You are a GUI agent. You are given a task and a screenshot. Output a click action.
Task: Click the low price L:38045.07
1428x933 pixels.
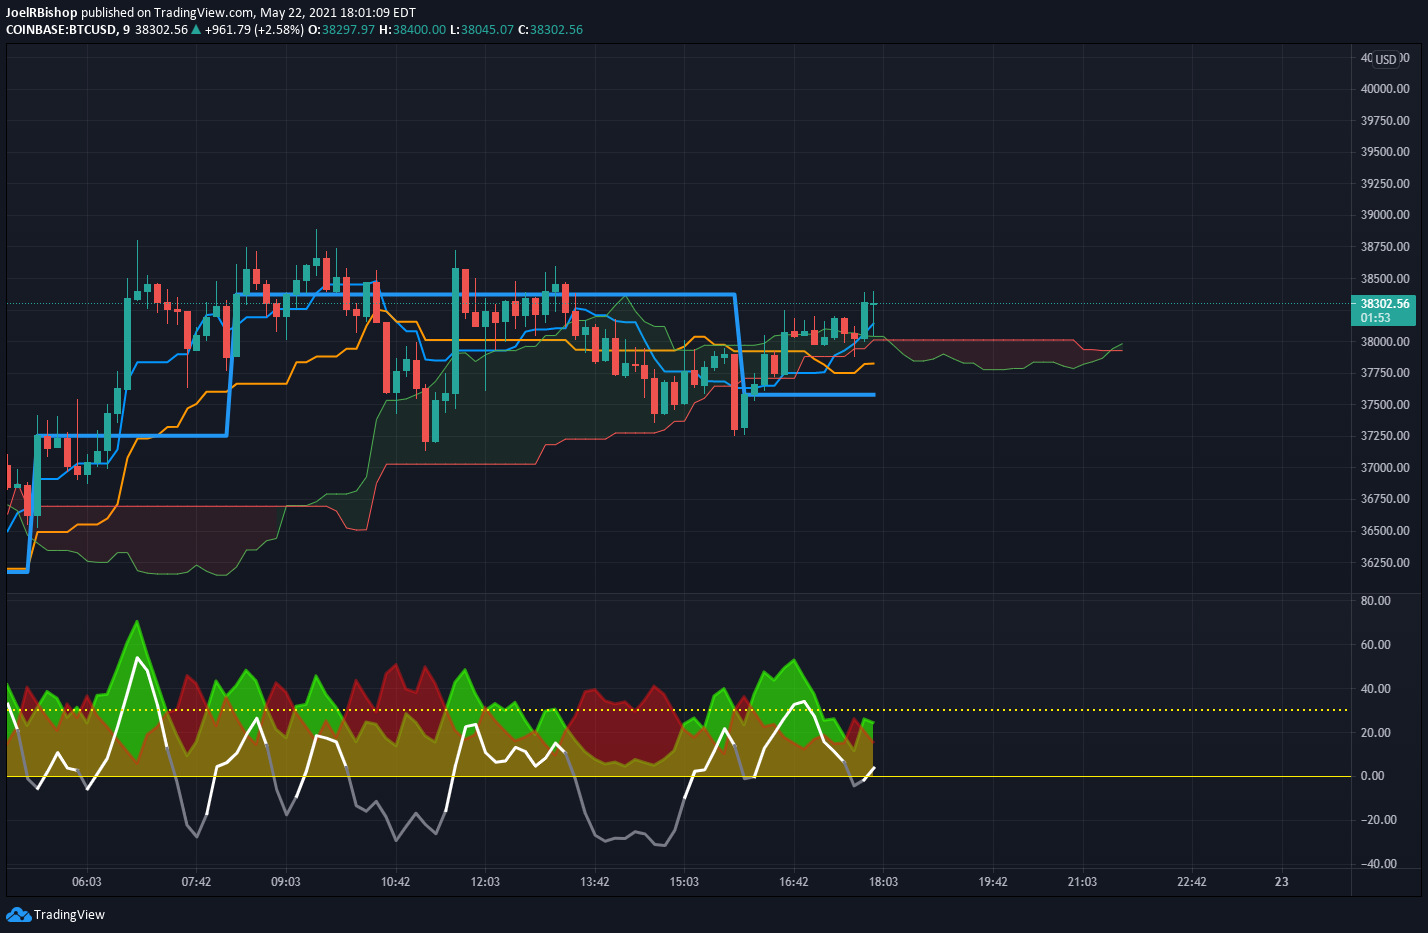(x=482, y=30)
